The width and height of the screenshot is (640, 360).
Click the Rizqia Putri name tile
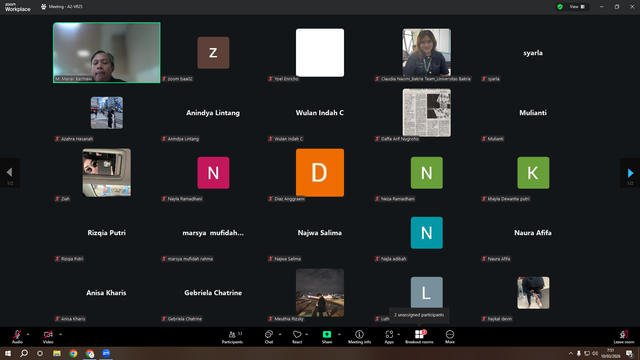pos(107,233)
